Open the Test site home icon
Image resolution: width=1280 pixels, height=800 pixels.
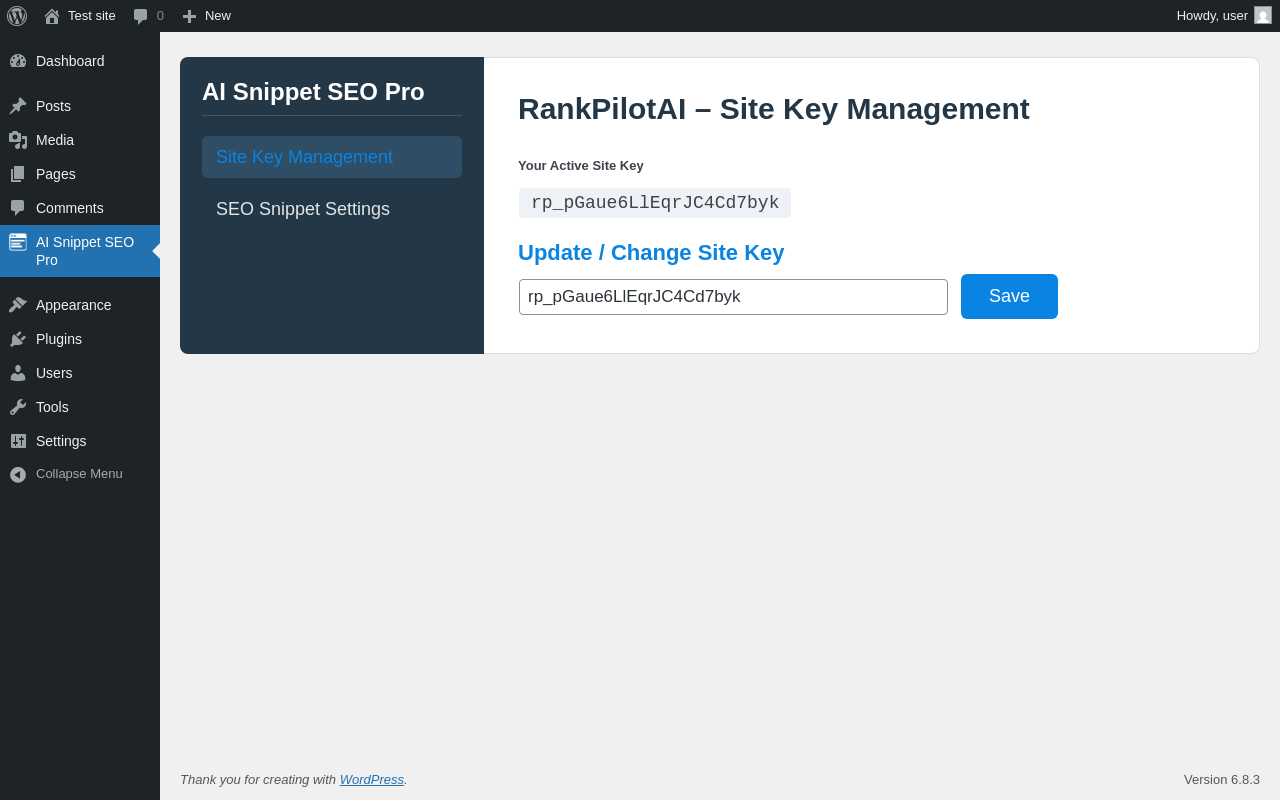click(x=52, y=16)
